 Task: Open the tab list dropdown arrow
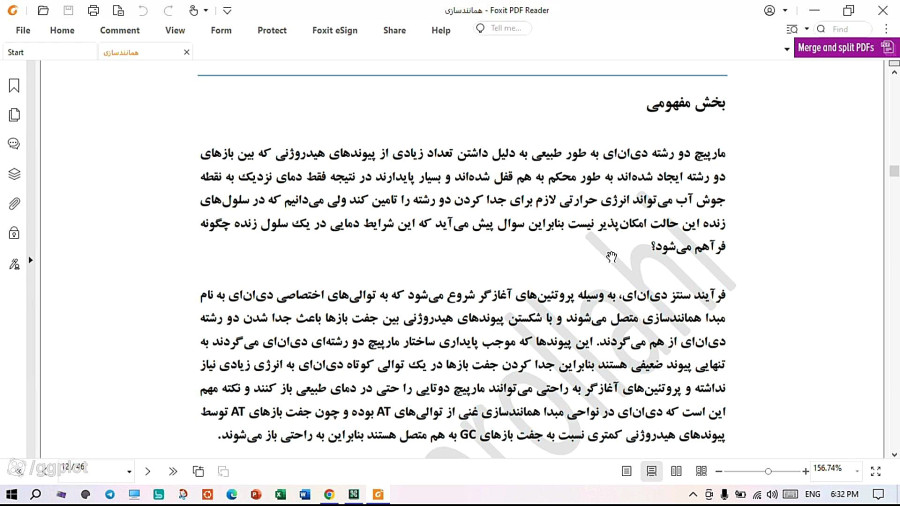(x=786, y=49)
